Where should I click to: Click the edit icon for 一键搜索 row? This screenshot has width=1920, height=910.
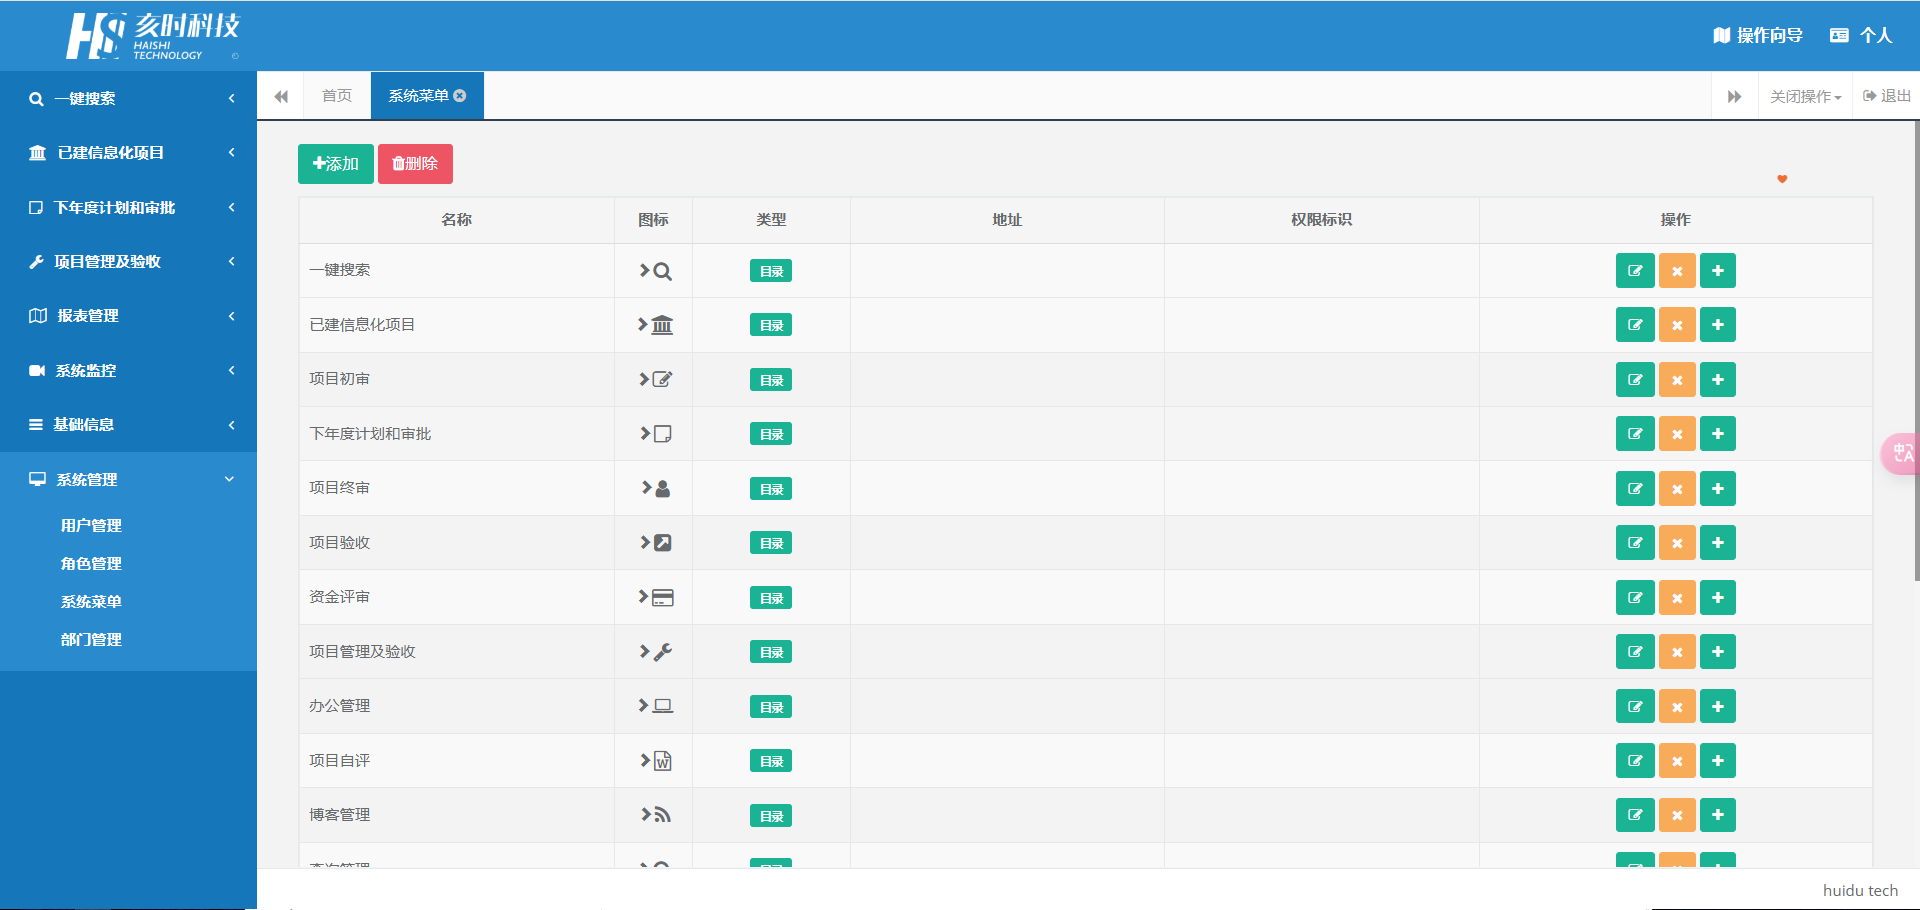(x=1635, y=271)
